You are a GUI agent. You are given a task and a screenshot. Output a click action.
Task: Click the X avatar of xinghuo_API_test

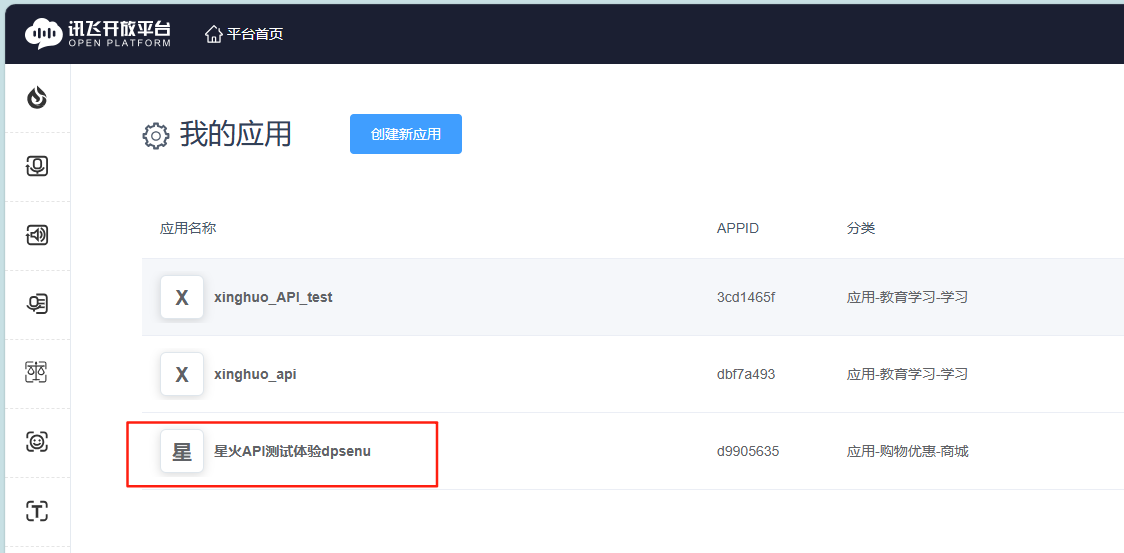(x=182, y=297)
